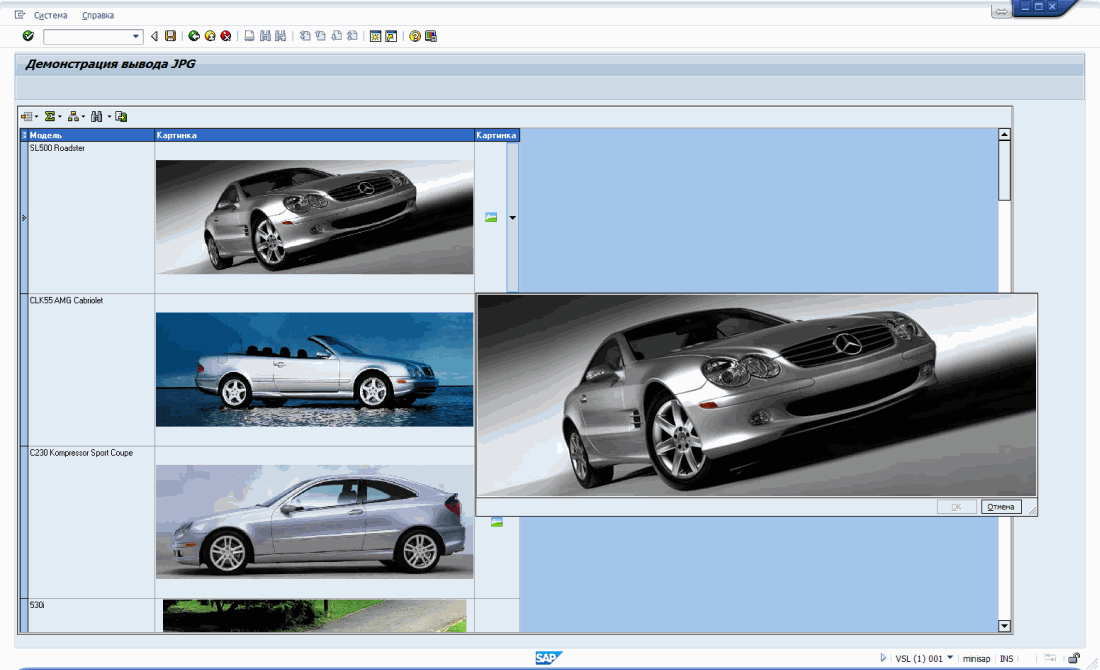Click the INS mode indicator in status bar
The height and width of the screenshot is (670, 1100).
(1006, 659)
